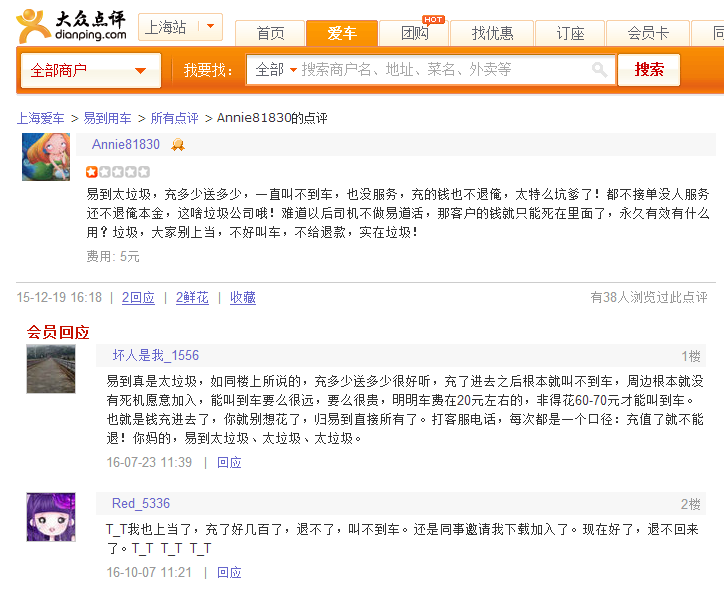
Task: Click the 有38人浏览过此点评 text
Action: [x=649, y=297]
